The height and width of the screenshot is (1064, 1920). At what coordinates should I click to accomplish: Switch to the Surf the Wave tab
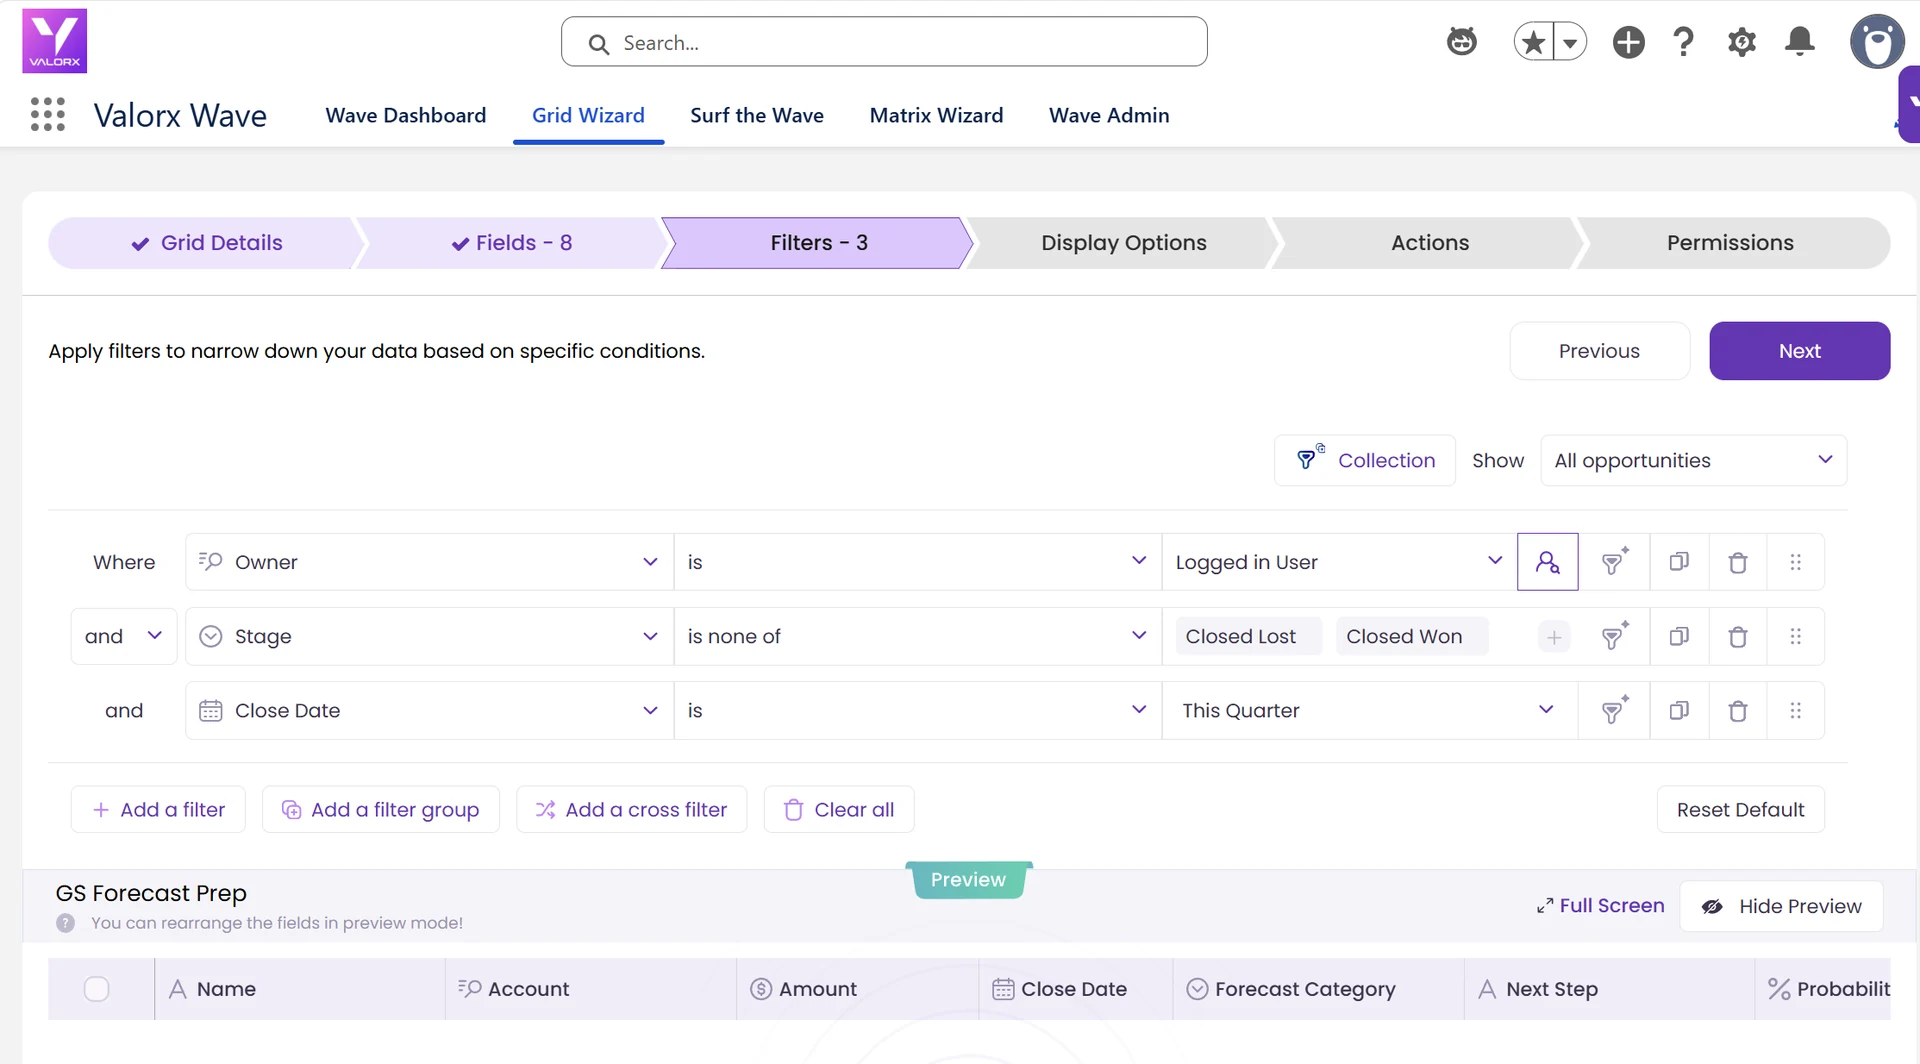click(757, 115)
